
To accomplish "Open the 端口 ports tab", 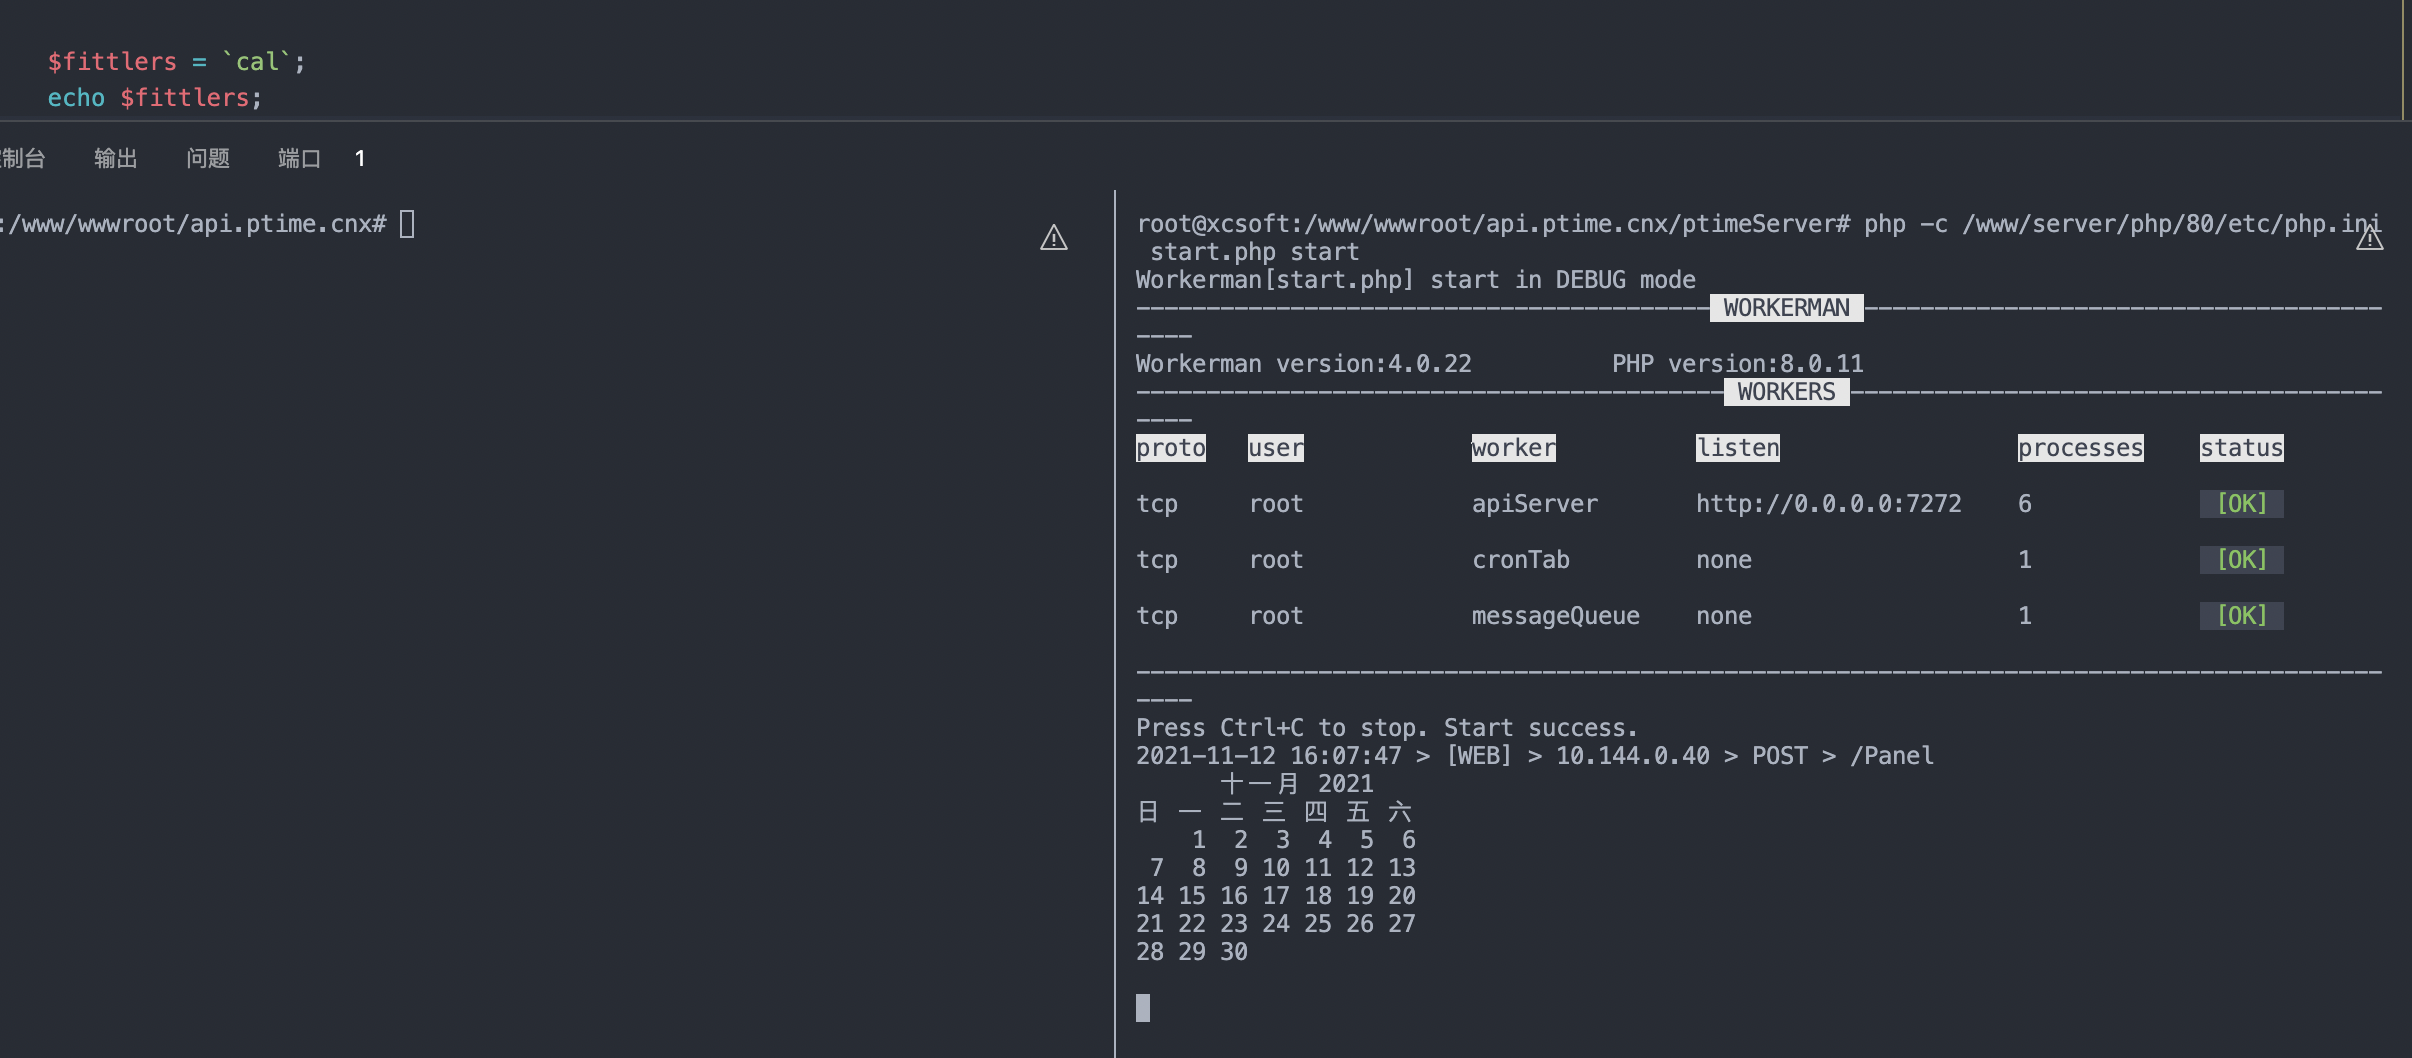I will pos(299,158).
